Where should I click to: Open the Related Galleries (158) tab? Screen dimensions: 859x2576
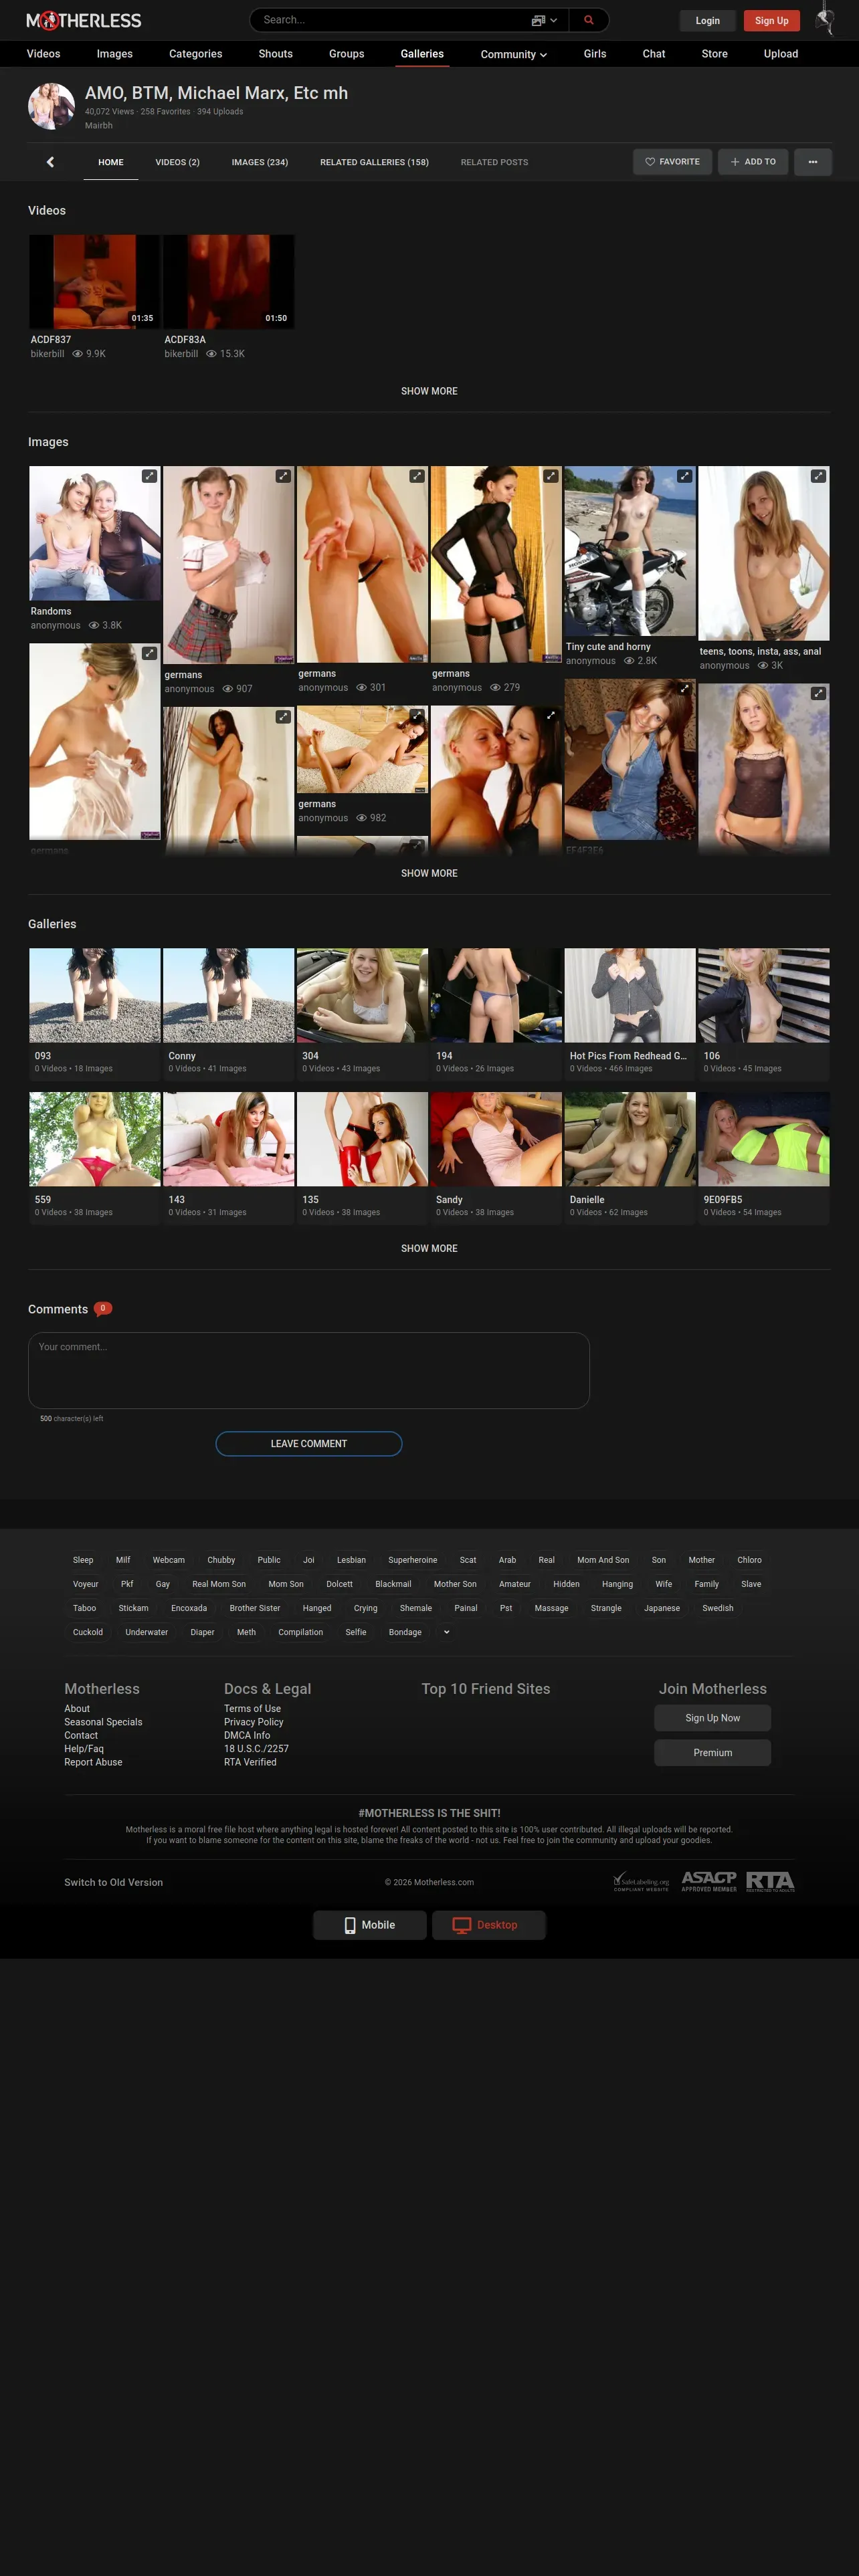click(x=374, y=162)
